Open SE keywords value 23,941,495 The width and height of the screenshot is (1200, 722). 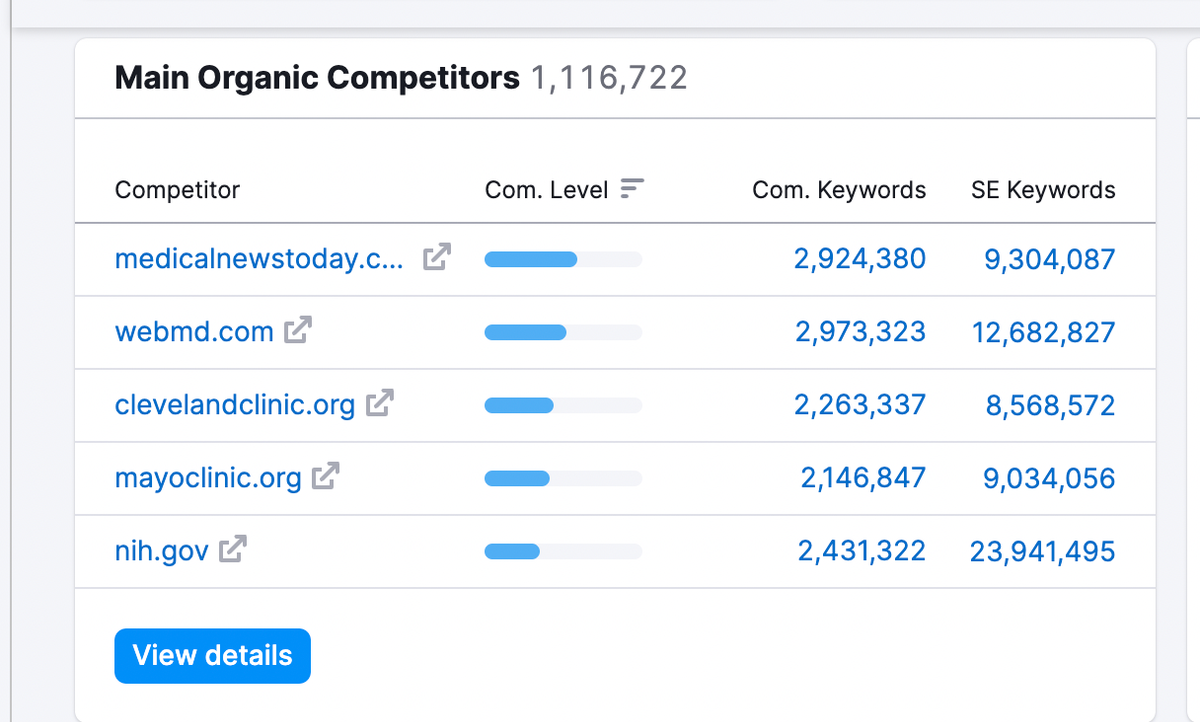pyautogui.click(x=1042, y=551)
